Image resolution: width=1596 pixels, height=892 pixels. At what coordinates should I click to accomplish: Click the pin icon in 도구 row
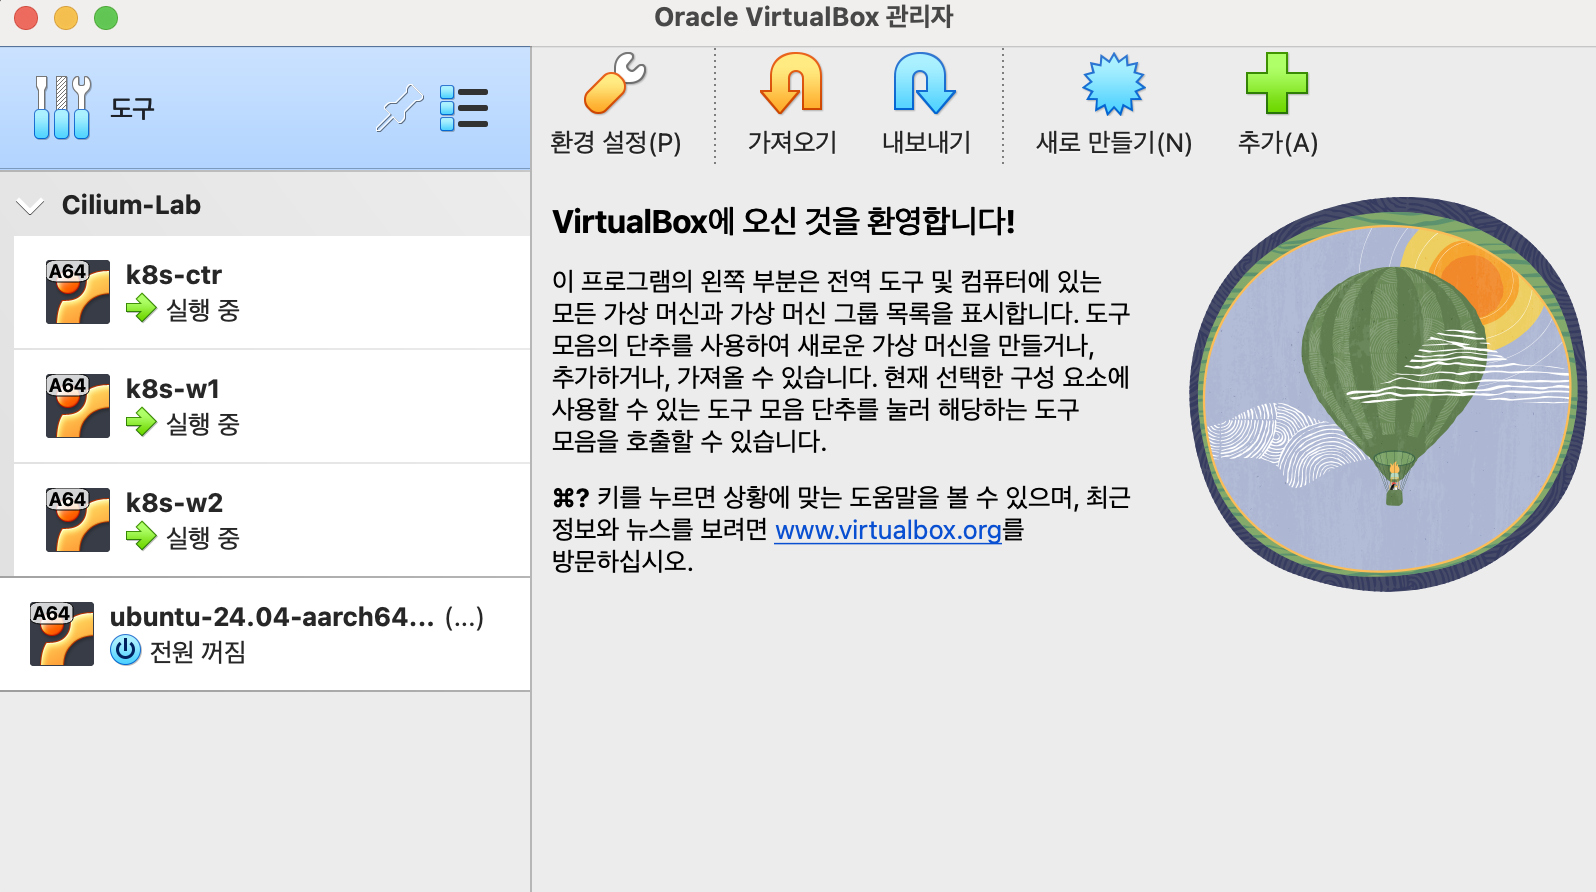point(399,108)
